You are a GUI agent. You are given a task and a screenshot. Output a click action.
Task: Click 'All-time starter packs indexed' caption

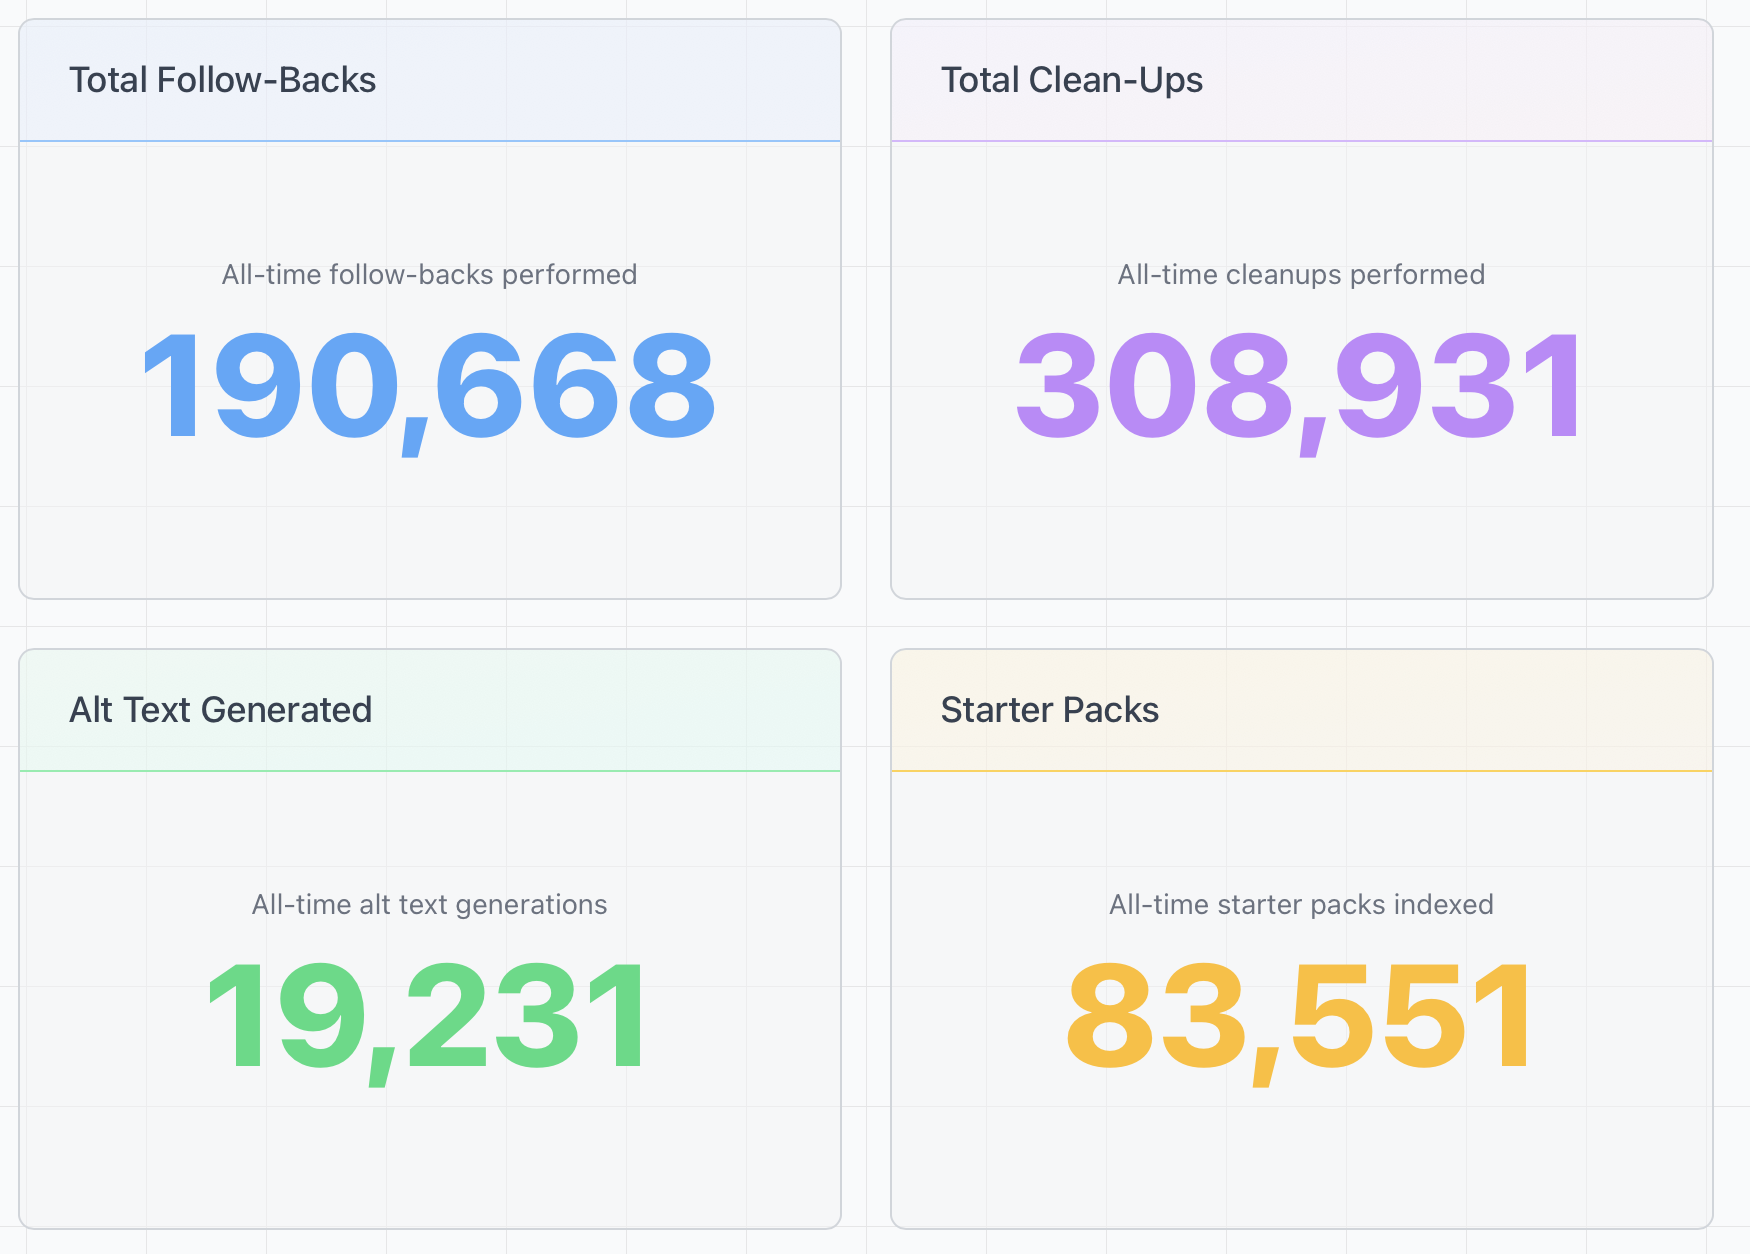tap(1301, 905)
